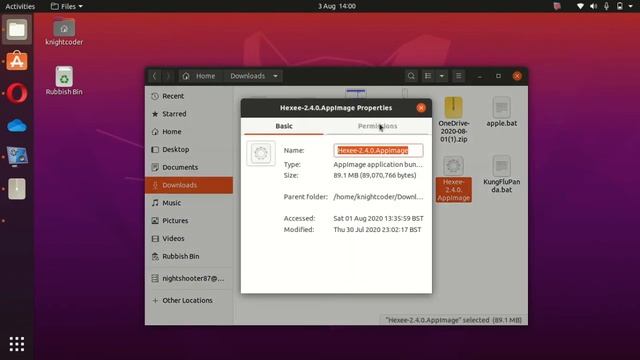Image resolution: width=640 pixels, height=360 pixels.
Task: Open Rubbish Bin desktop icon
Action: 64,81
